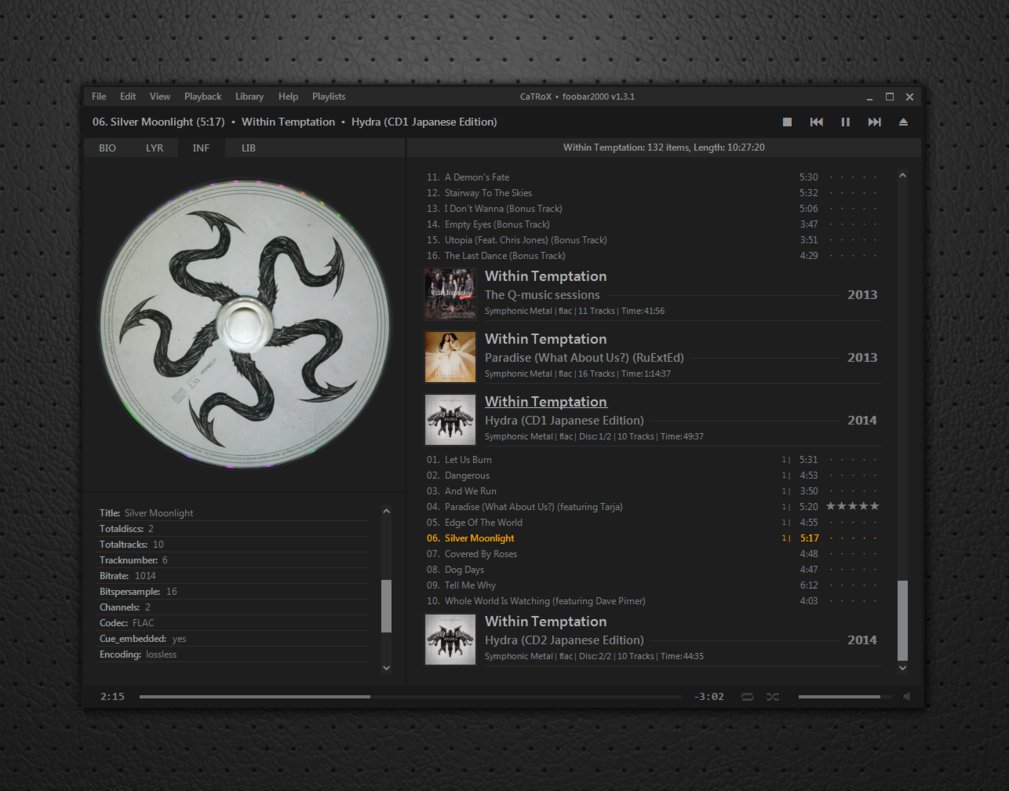1009x791 pixels.
Task: Toggle the repeat playback mode icon
Action: pos(747,696)
